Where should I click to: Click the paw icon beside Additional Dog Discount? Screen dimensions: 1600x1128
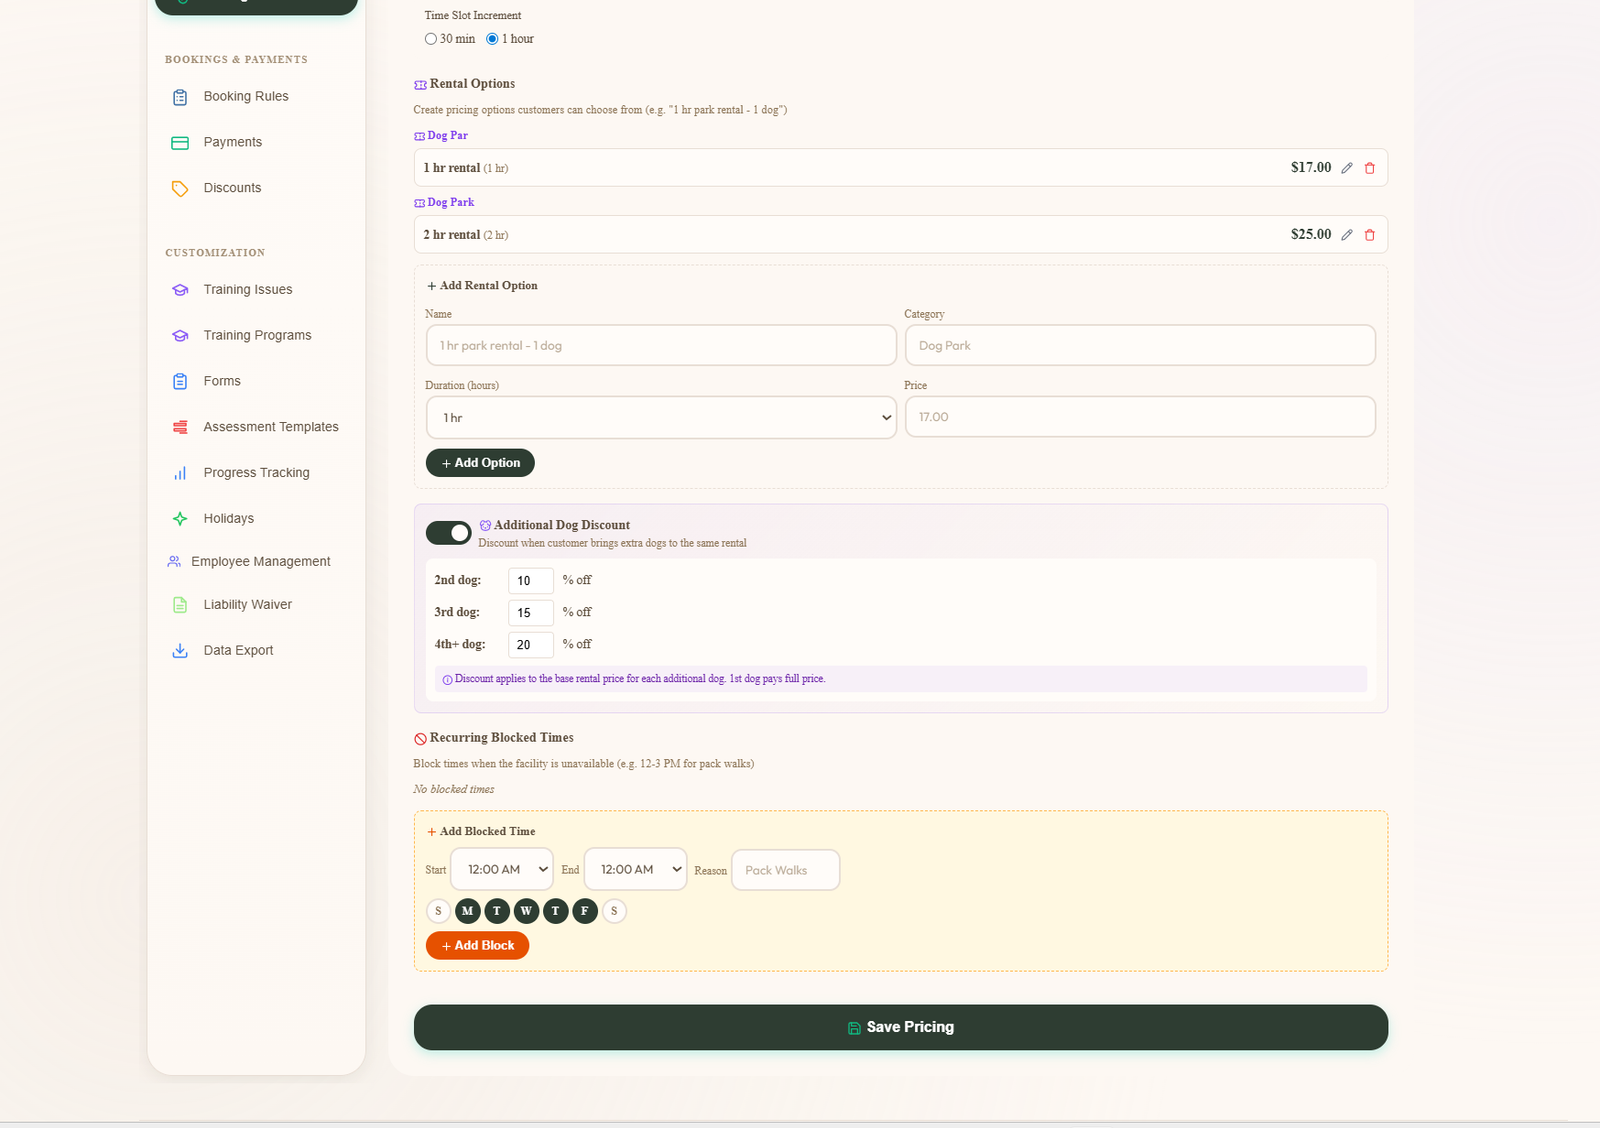pos(485,525)
